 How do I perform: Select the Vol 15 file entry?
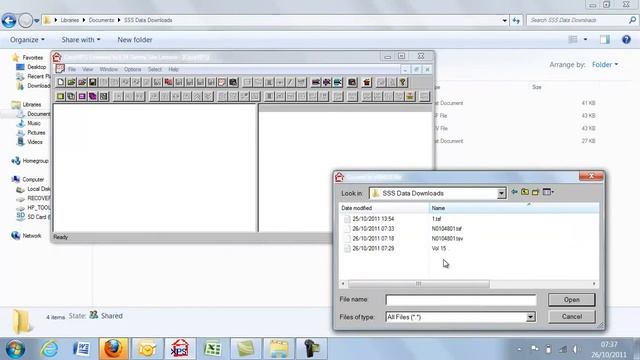439,248
